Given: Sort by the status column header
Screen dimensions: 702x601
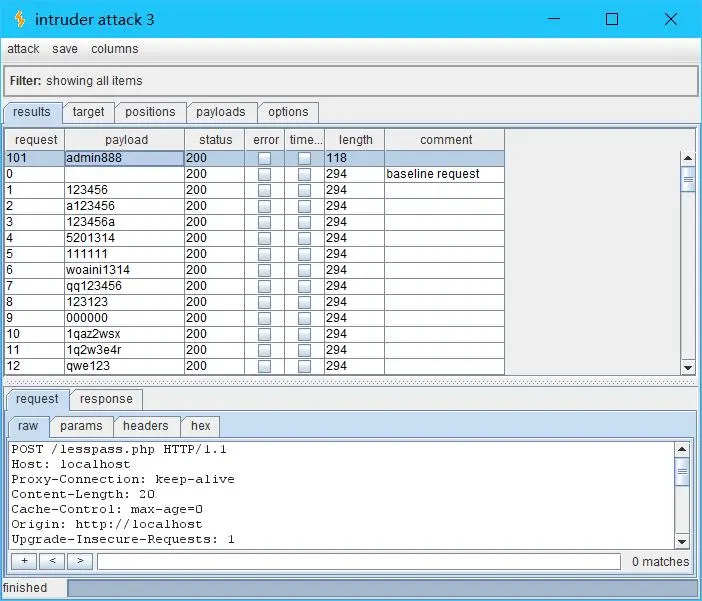Looking at the screenshot, I should coord(215,140).
